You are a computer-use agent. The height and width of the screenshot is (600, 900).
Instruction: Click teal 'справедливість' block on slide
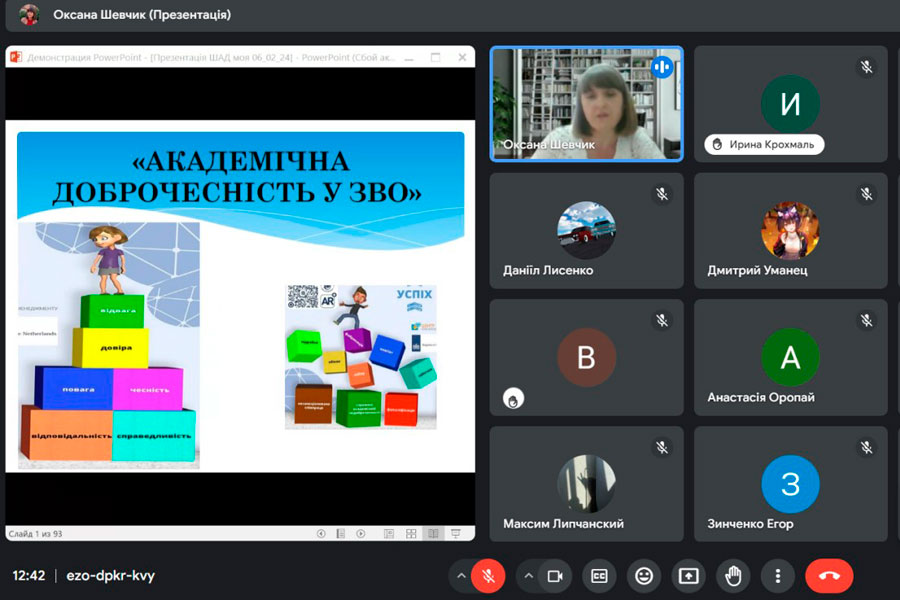pos(154,436)
